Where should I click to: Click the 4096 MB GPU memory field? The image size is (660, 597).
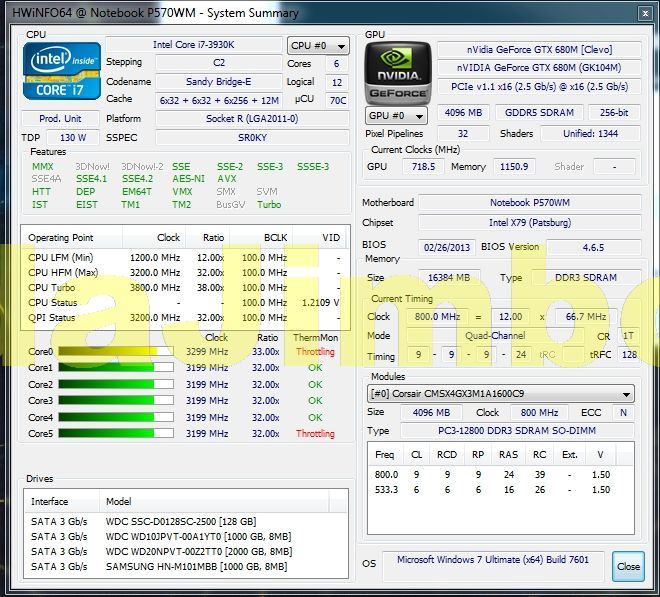click(x=463, y=112)
